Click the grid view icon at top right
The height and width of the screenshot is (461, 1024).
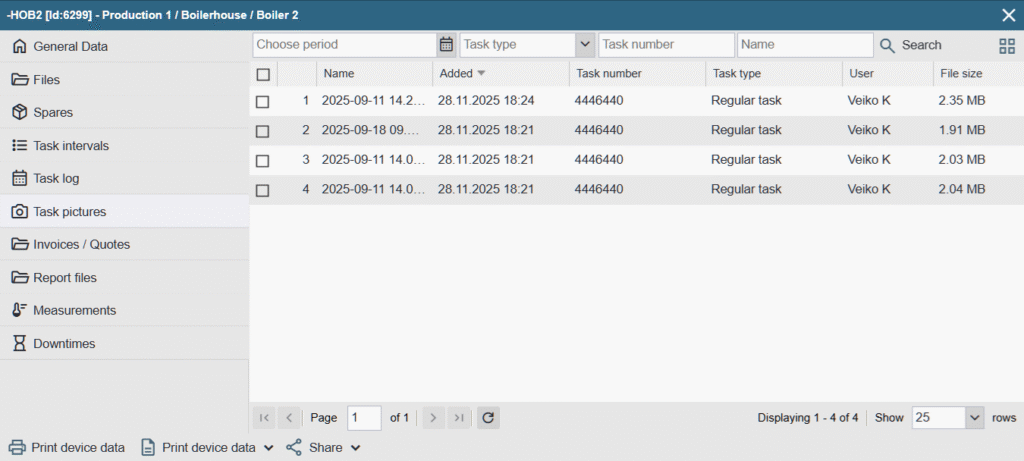(1006, 45)
